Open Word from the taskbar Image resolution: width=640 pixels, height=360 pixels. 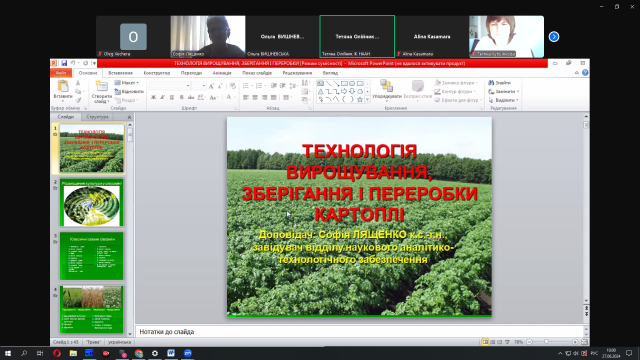tap(171, 353)
